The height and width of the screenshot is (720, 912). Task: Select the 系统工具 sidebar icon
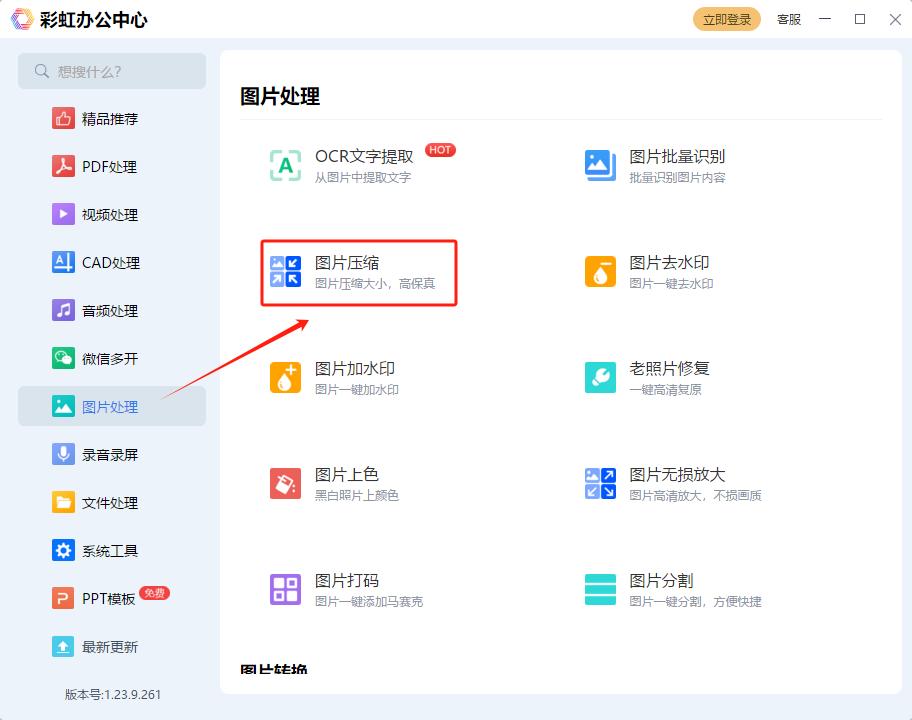[x=111, y=550]
